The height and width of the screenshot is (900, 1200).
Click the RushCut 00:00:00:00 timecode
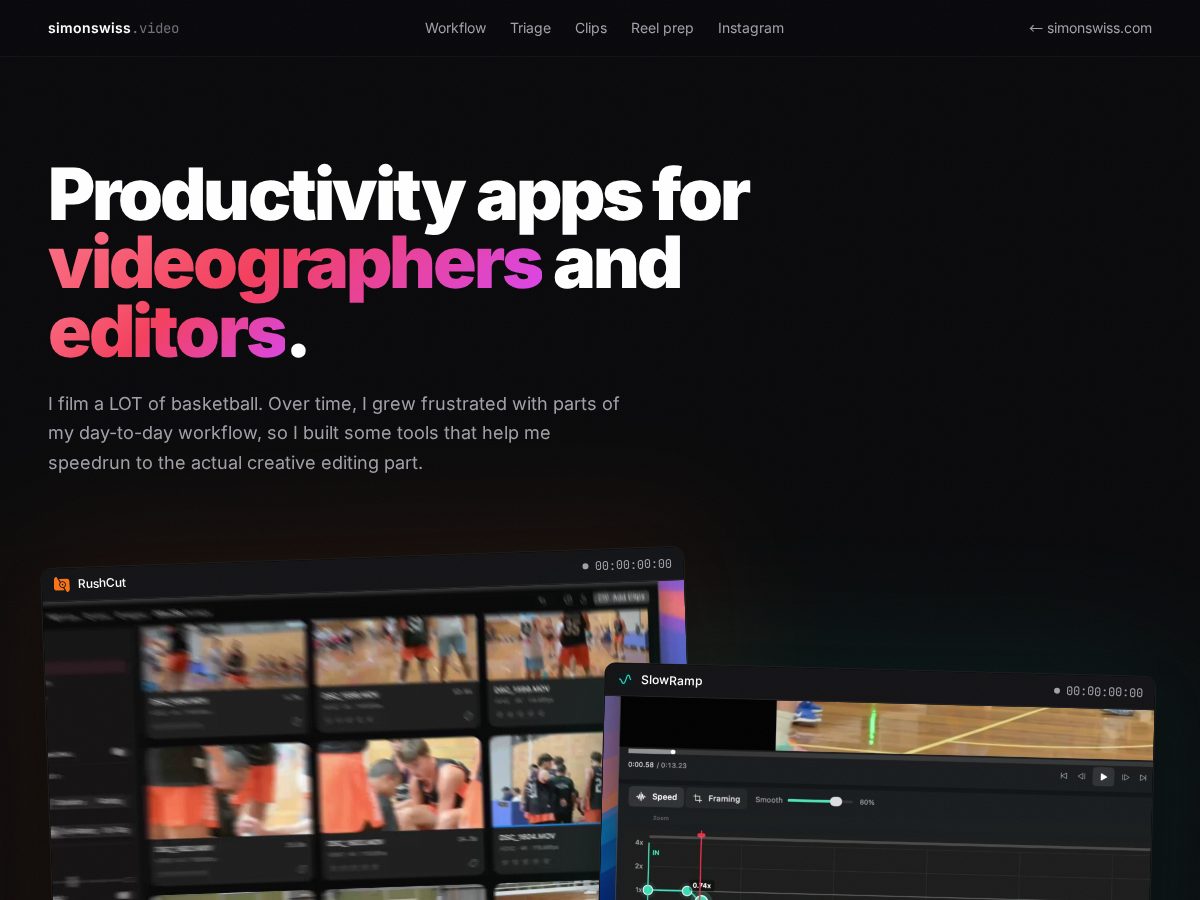[x=633, y=565]
